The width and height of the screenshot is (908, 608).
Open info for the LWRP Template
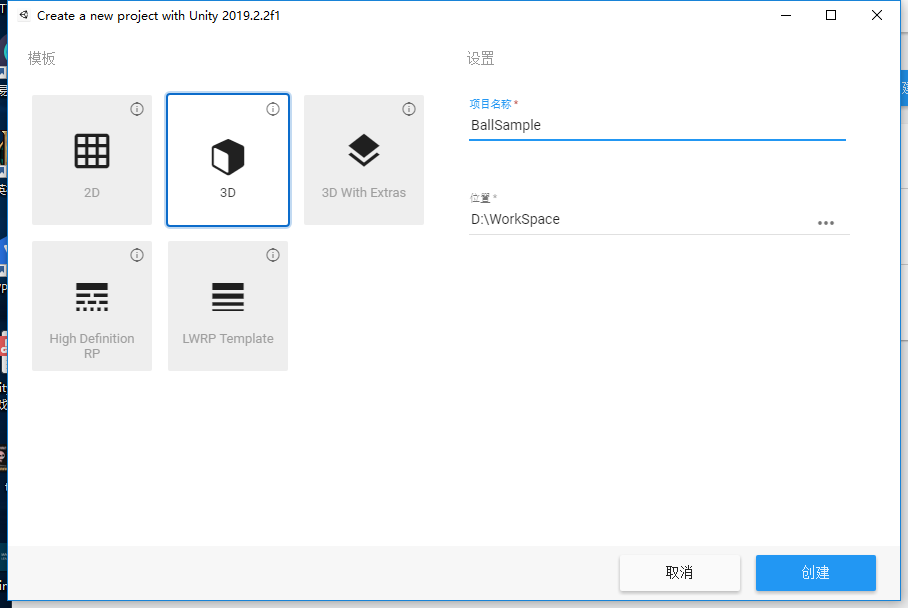coord(273,255)
